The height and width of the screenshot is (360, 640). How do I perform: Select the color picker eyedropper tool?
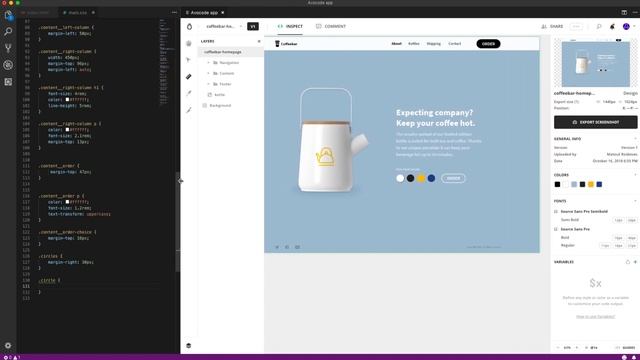click(x=189, y=93)
